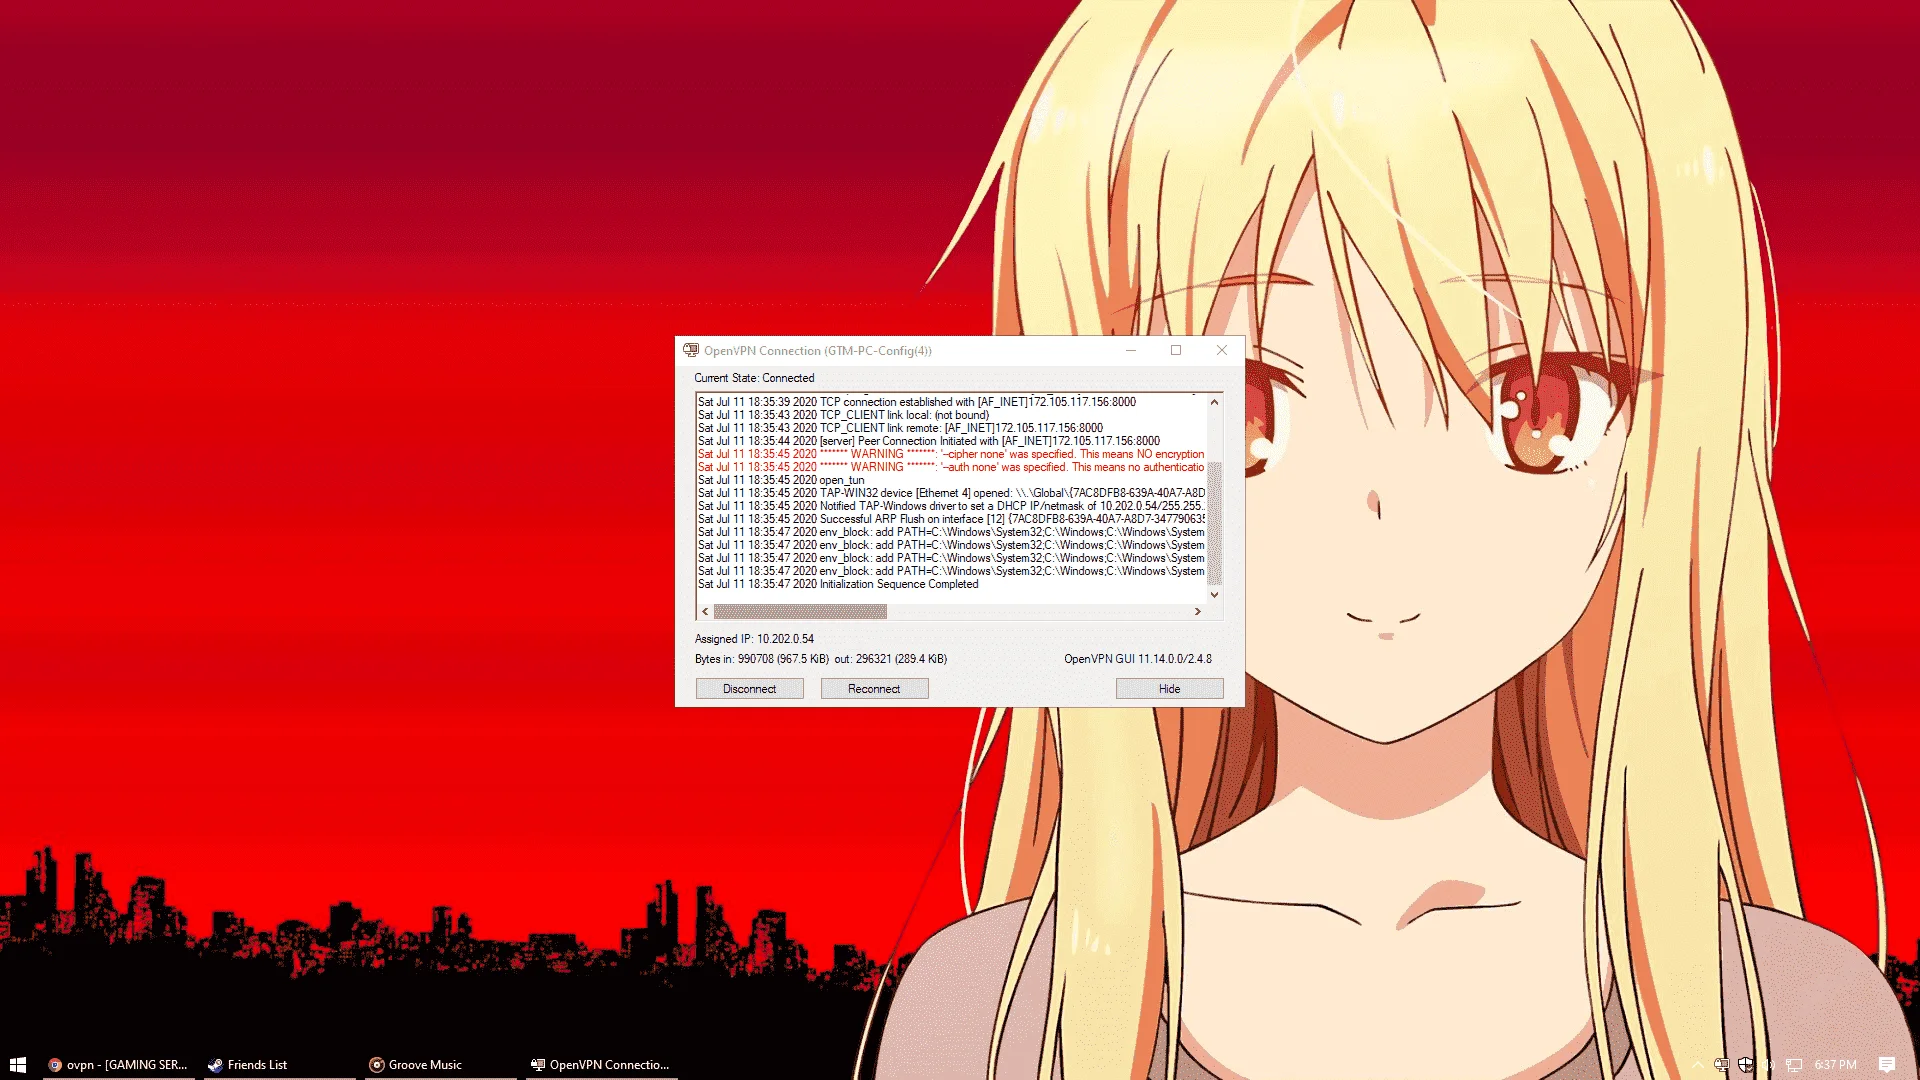Click the vertical scrollbar thumb in log
The height and width of the screenshot is (1080, 1920).
[x=1214, y=523]
